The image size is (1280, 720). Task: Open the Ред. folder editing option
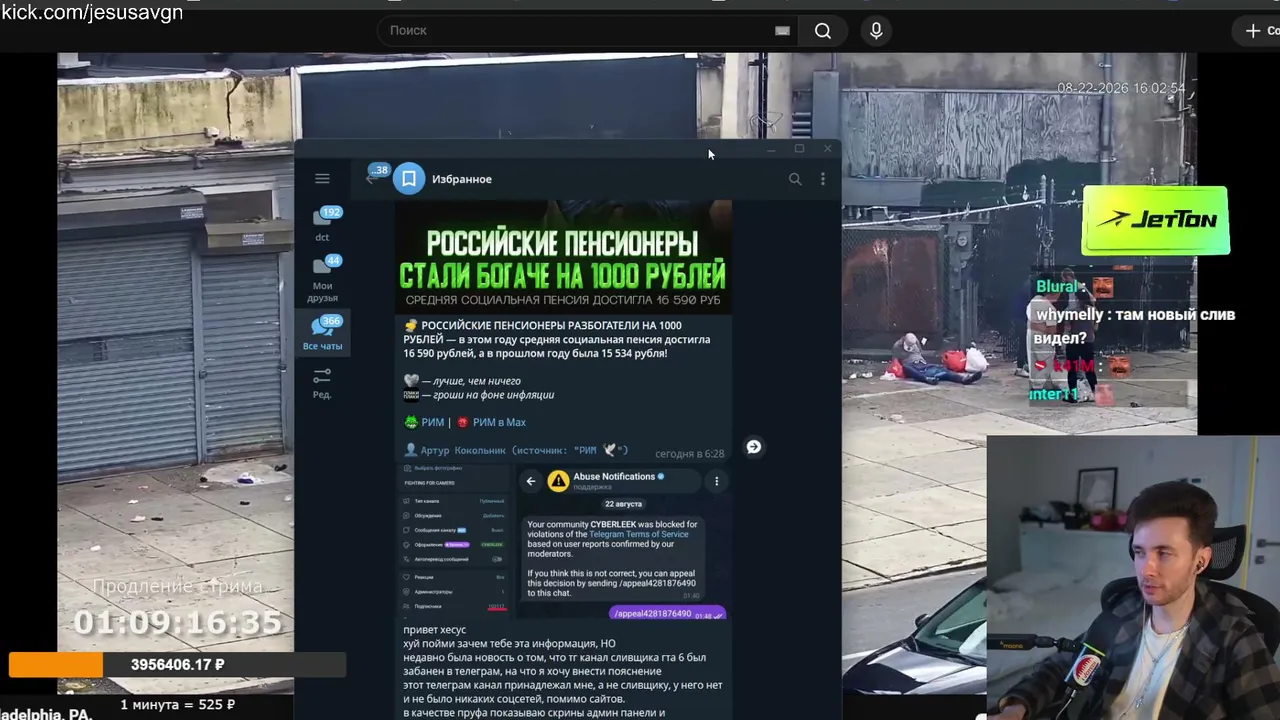pos(322,382)
